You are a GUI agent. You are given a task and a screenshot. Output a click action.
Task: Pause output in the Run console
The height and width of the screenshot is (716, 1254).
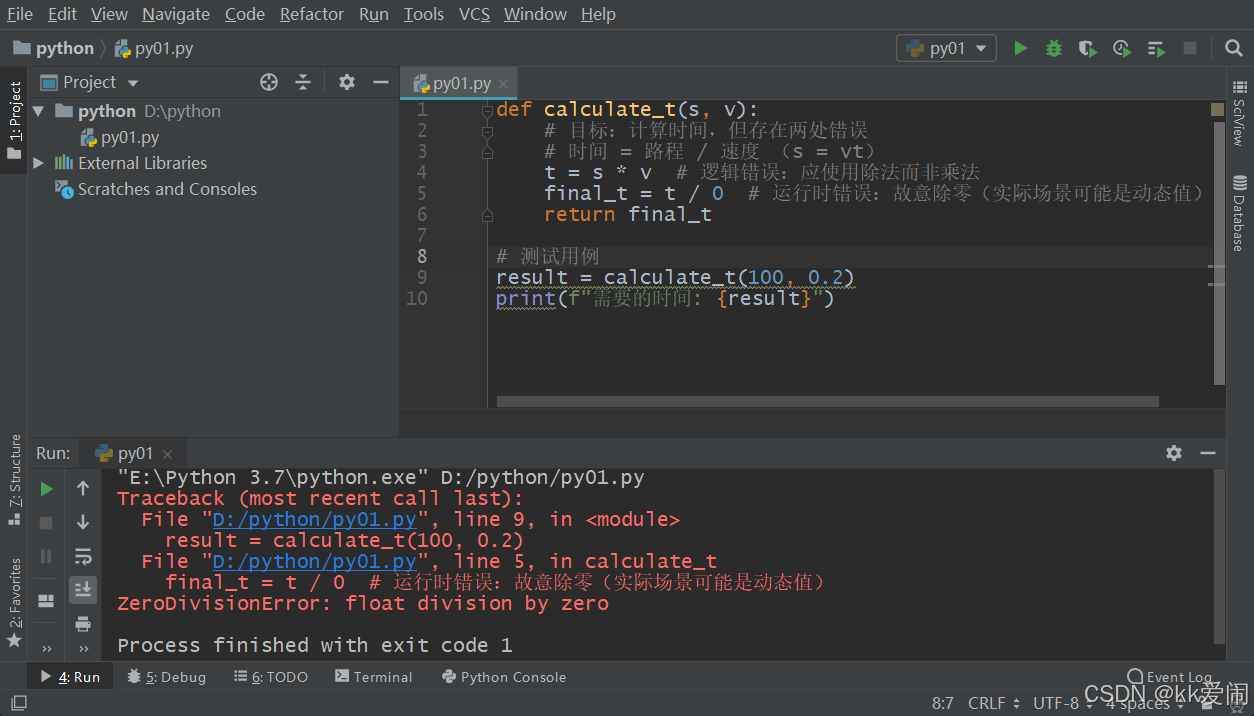45,556
